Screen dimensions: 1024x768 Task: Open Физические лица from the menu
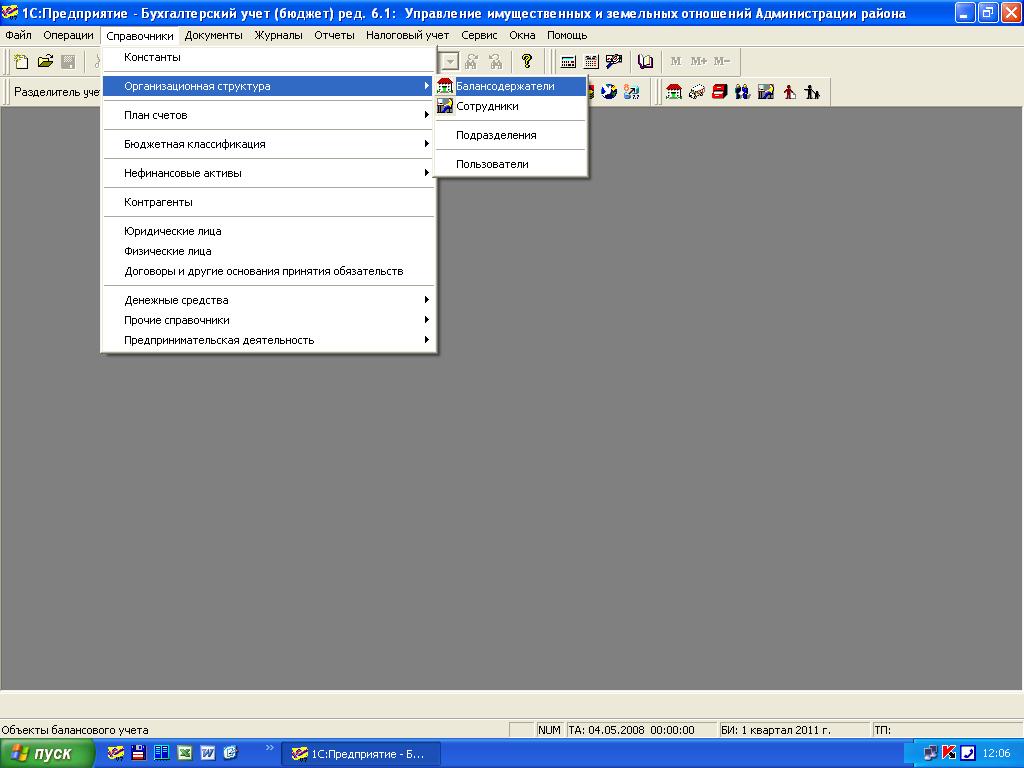coord(268,251)
